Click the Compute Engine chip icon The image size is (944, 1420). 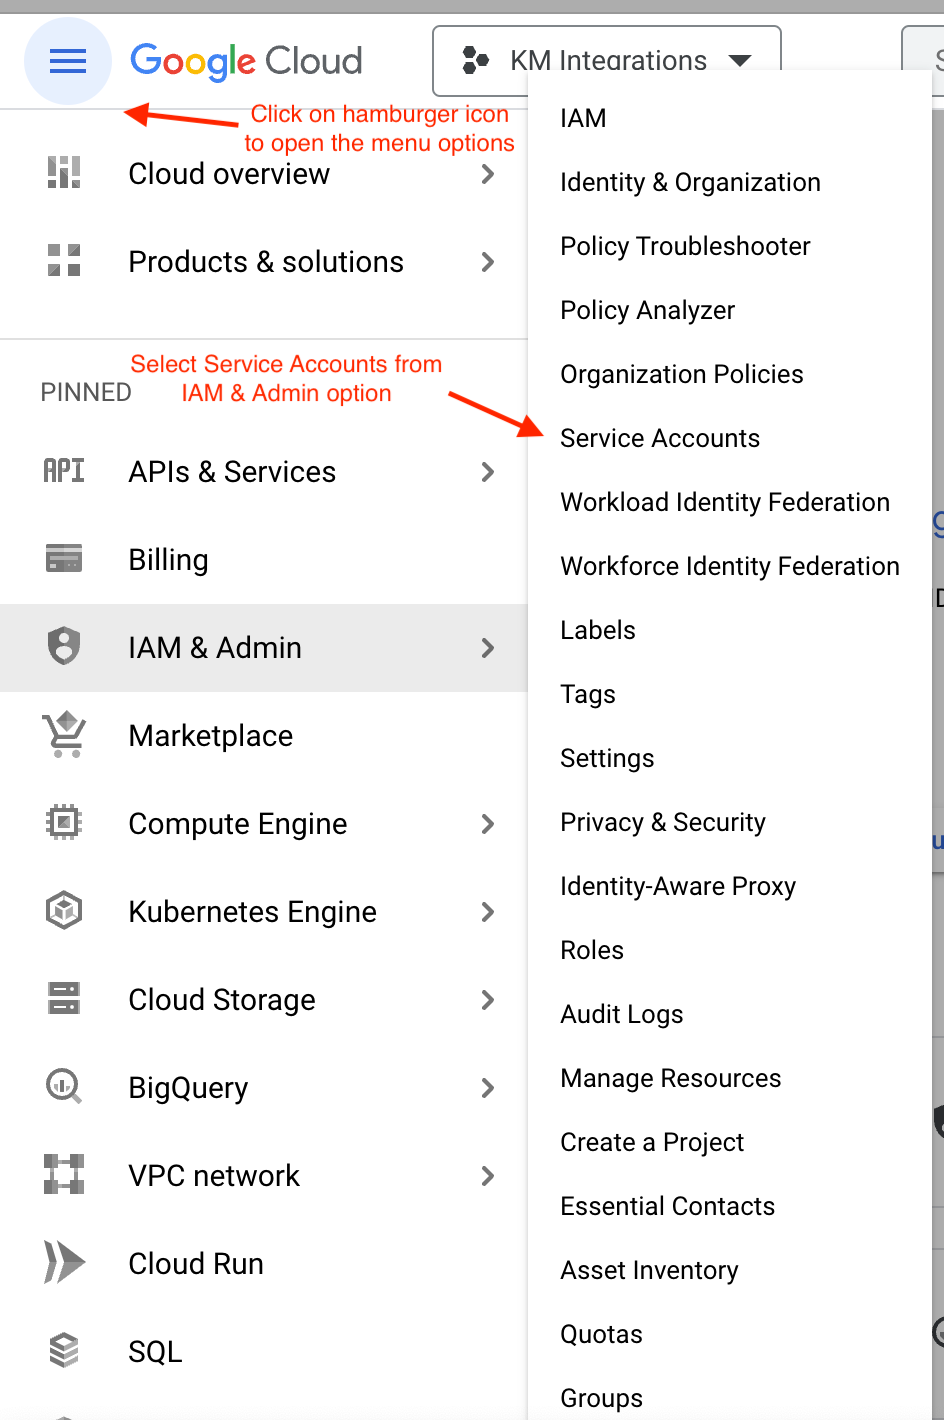(x=64, y=823)
